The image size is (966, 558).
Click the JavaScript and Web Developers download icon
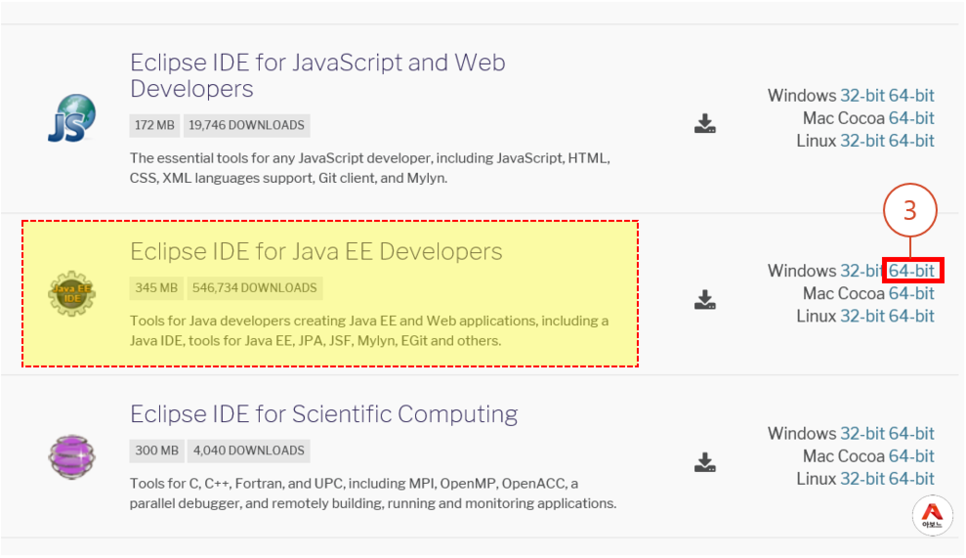coord(705,124)
